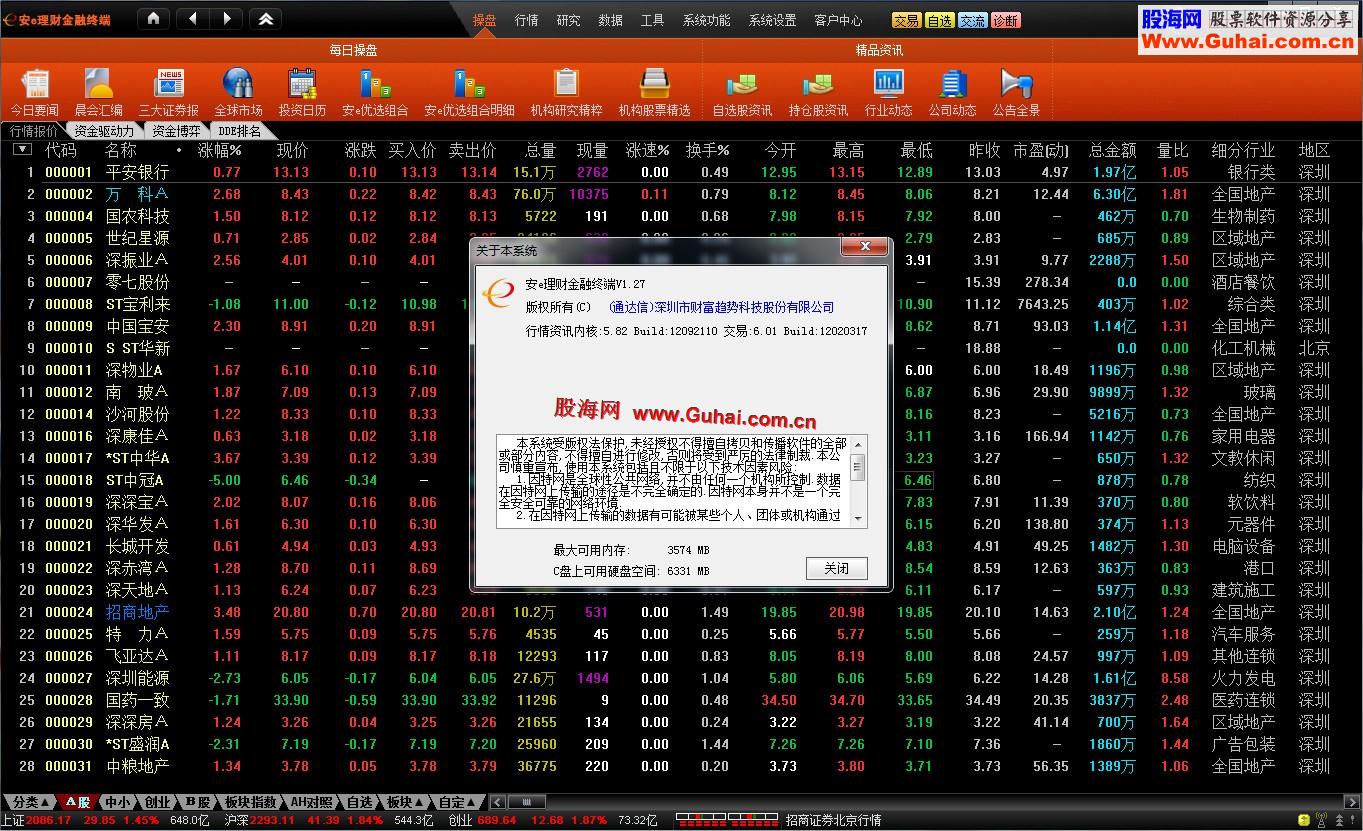Screen dimensions: 1363x831
Task: Open the 机构股票精选 file box icon
Action: [654, 92]
